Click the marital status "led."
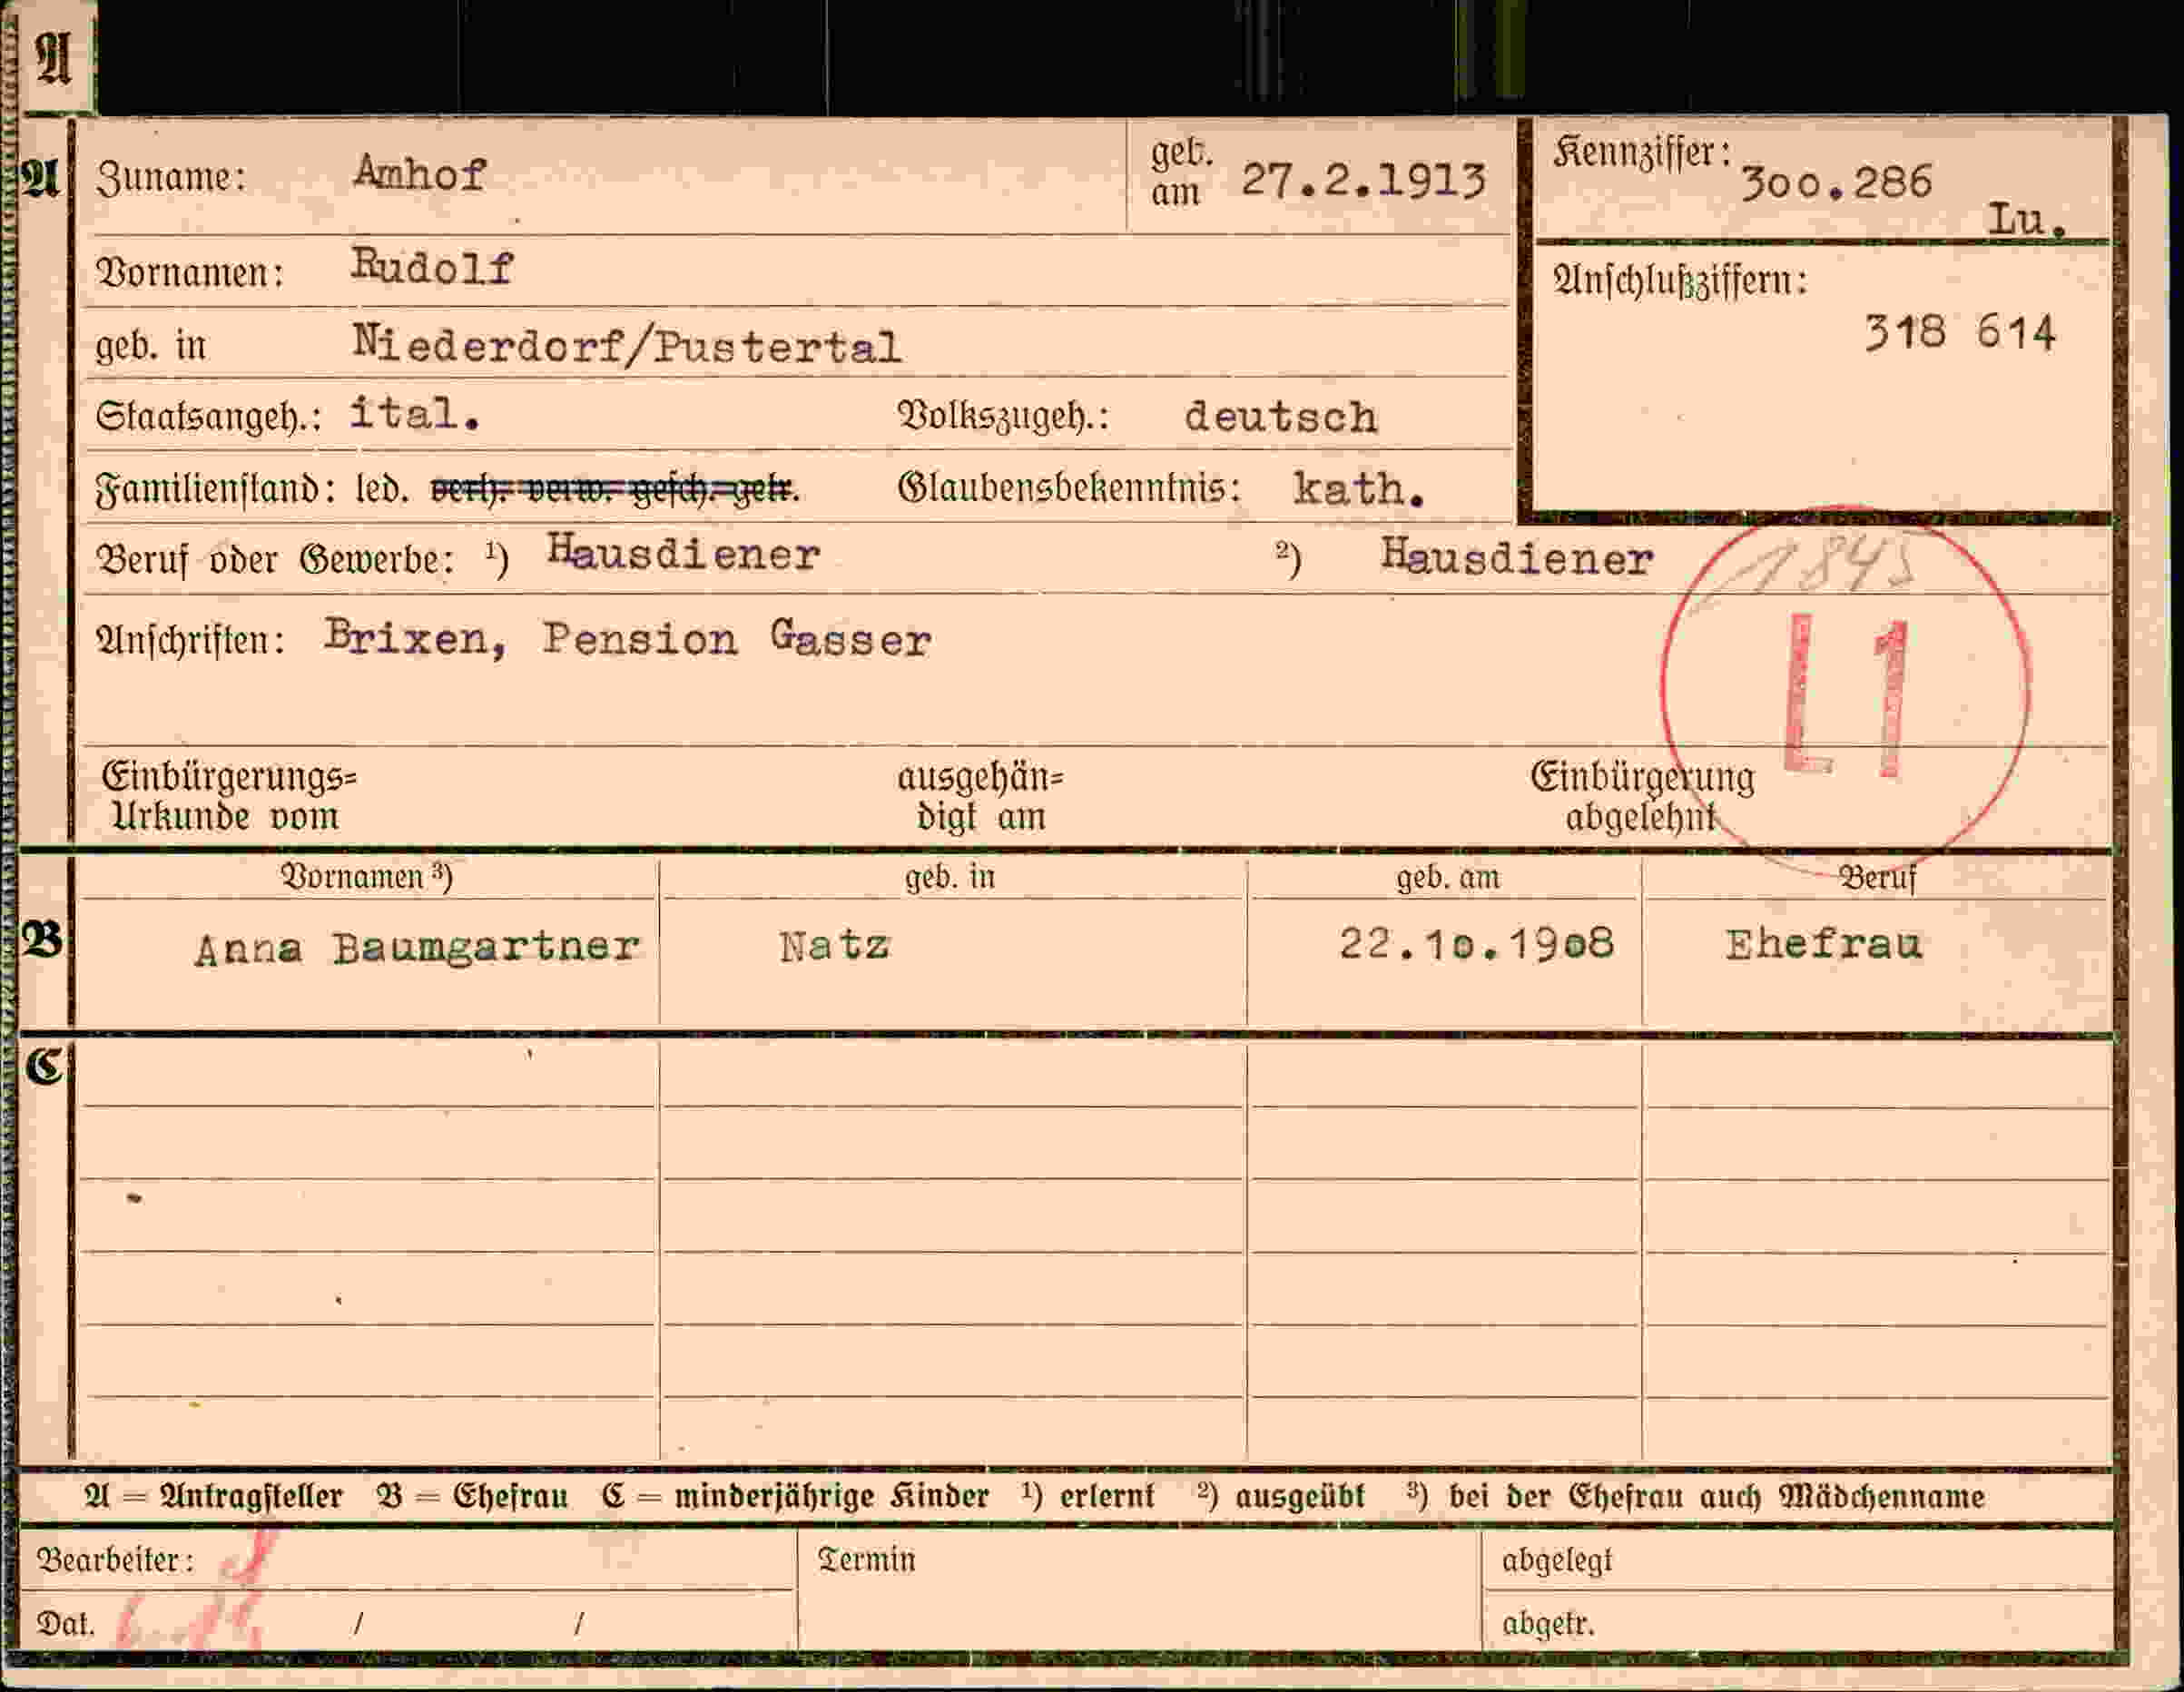This screenshot has height=1692, width=2184. pyautogui.click(x=382, y=489)
